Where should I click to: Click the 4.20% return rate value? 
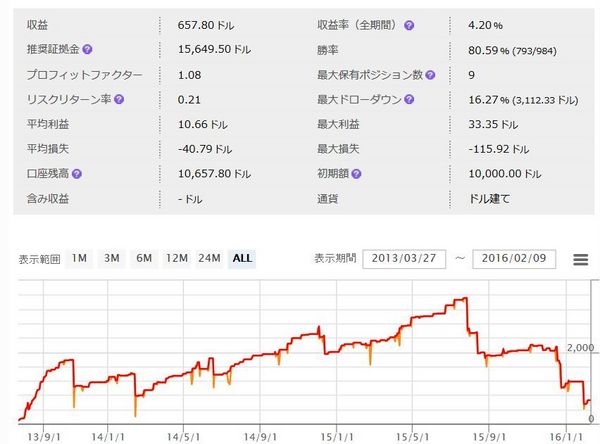pyautogui.click(x=485, y=25)
